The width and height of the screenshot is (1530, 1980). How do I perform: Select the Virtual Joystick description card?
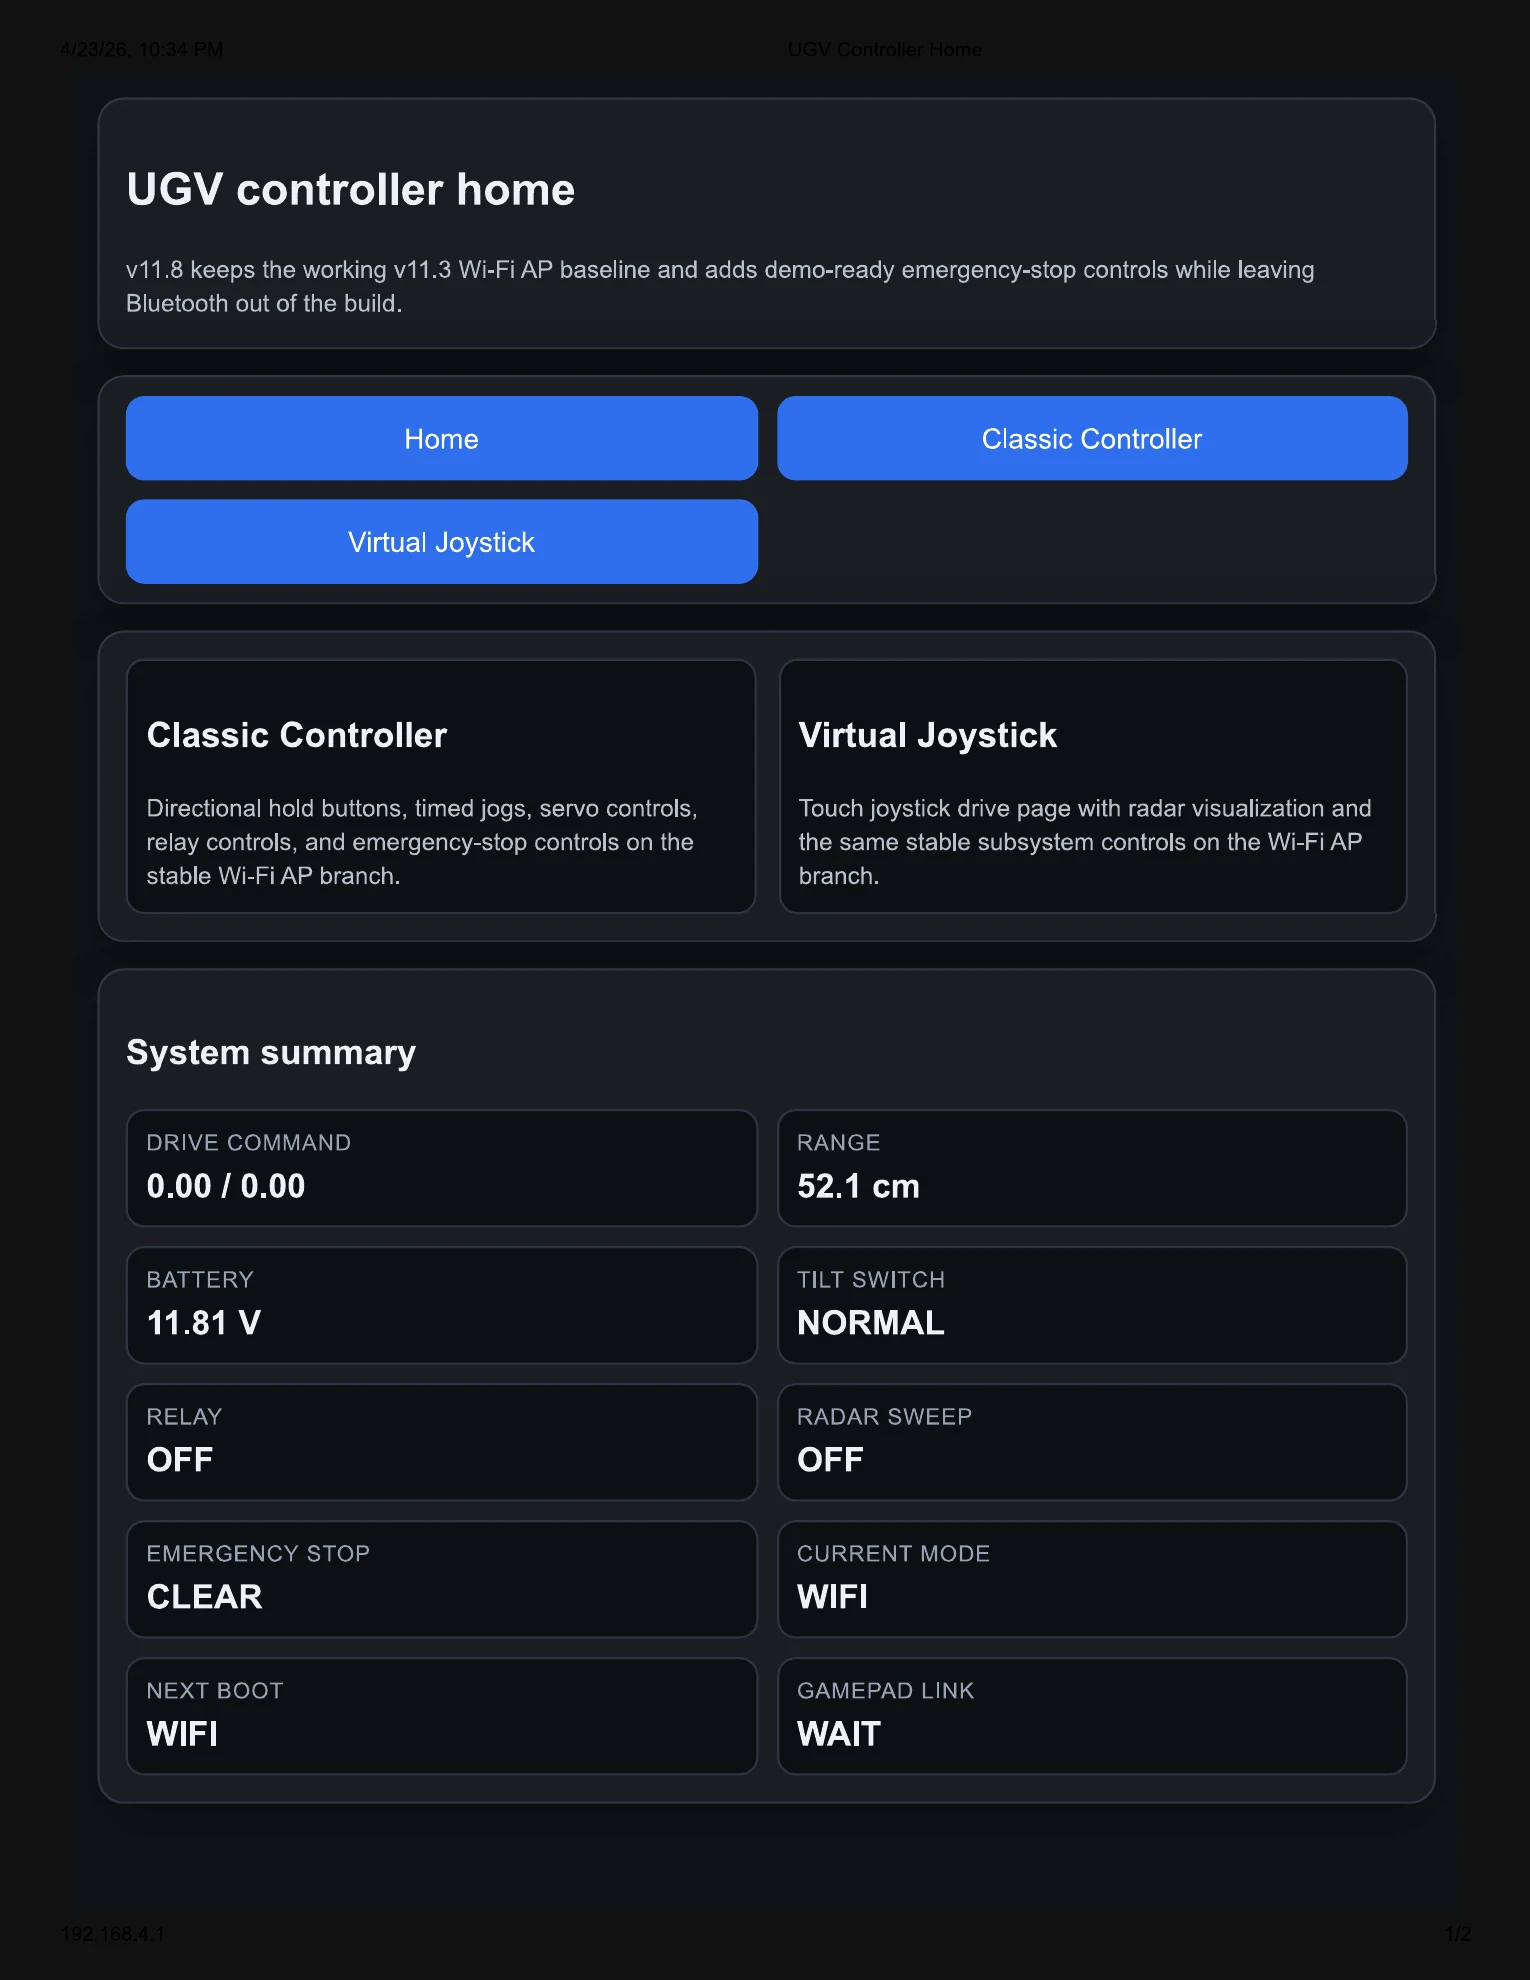point(1091,786)
